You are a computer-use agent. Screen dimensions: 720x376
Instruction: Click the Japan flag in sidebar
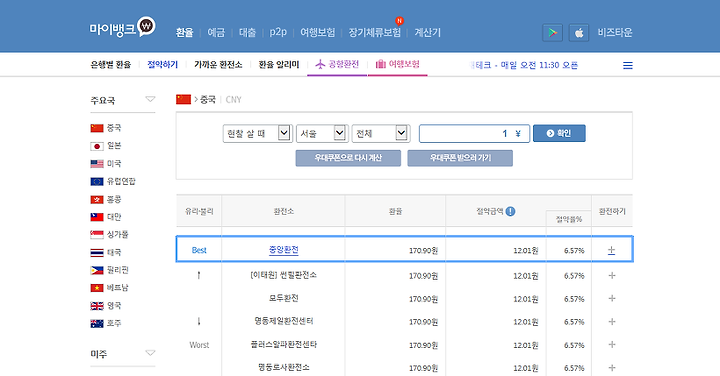coord(97,146)
